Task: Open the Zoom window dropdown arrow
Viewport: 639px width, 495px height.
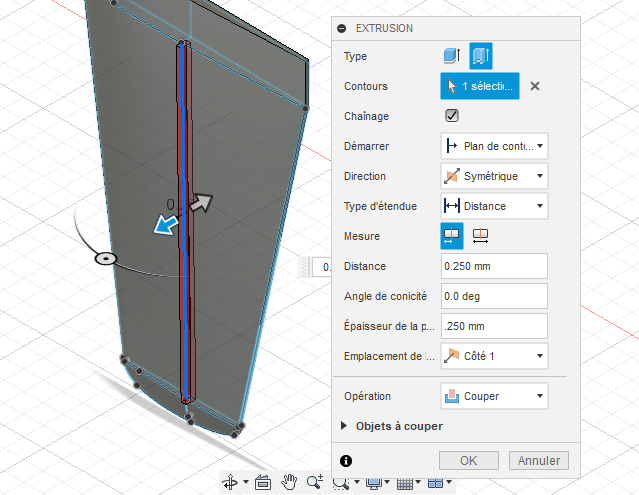Action: (x=357, y=482)
